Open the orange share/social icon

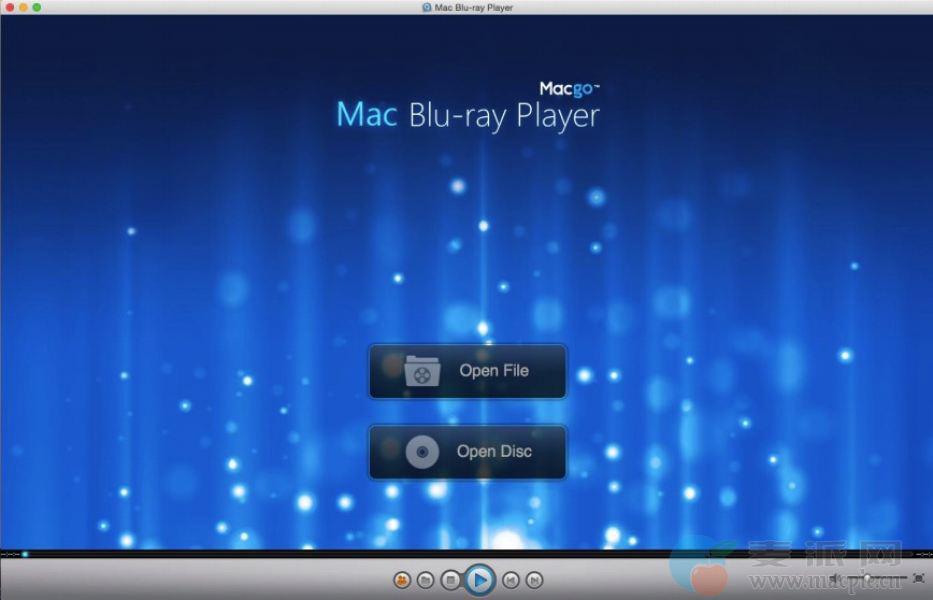pos(402,579)
